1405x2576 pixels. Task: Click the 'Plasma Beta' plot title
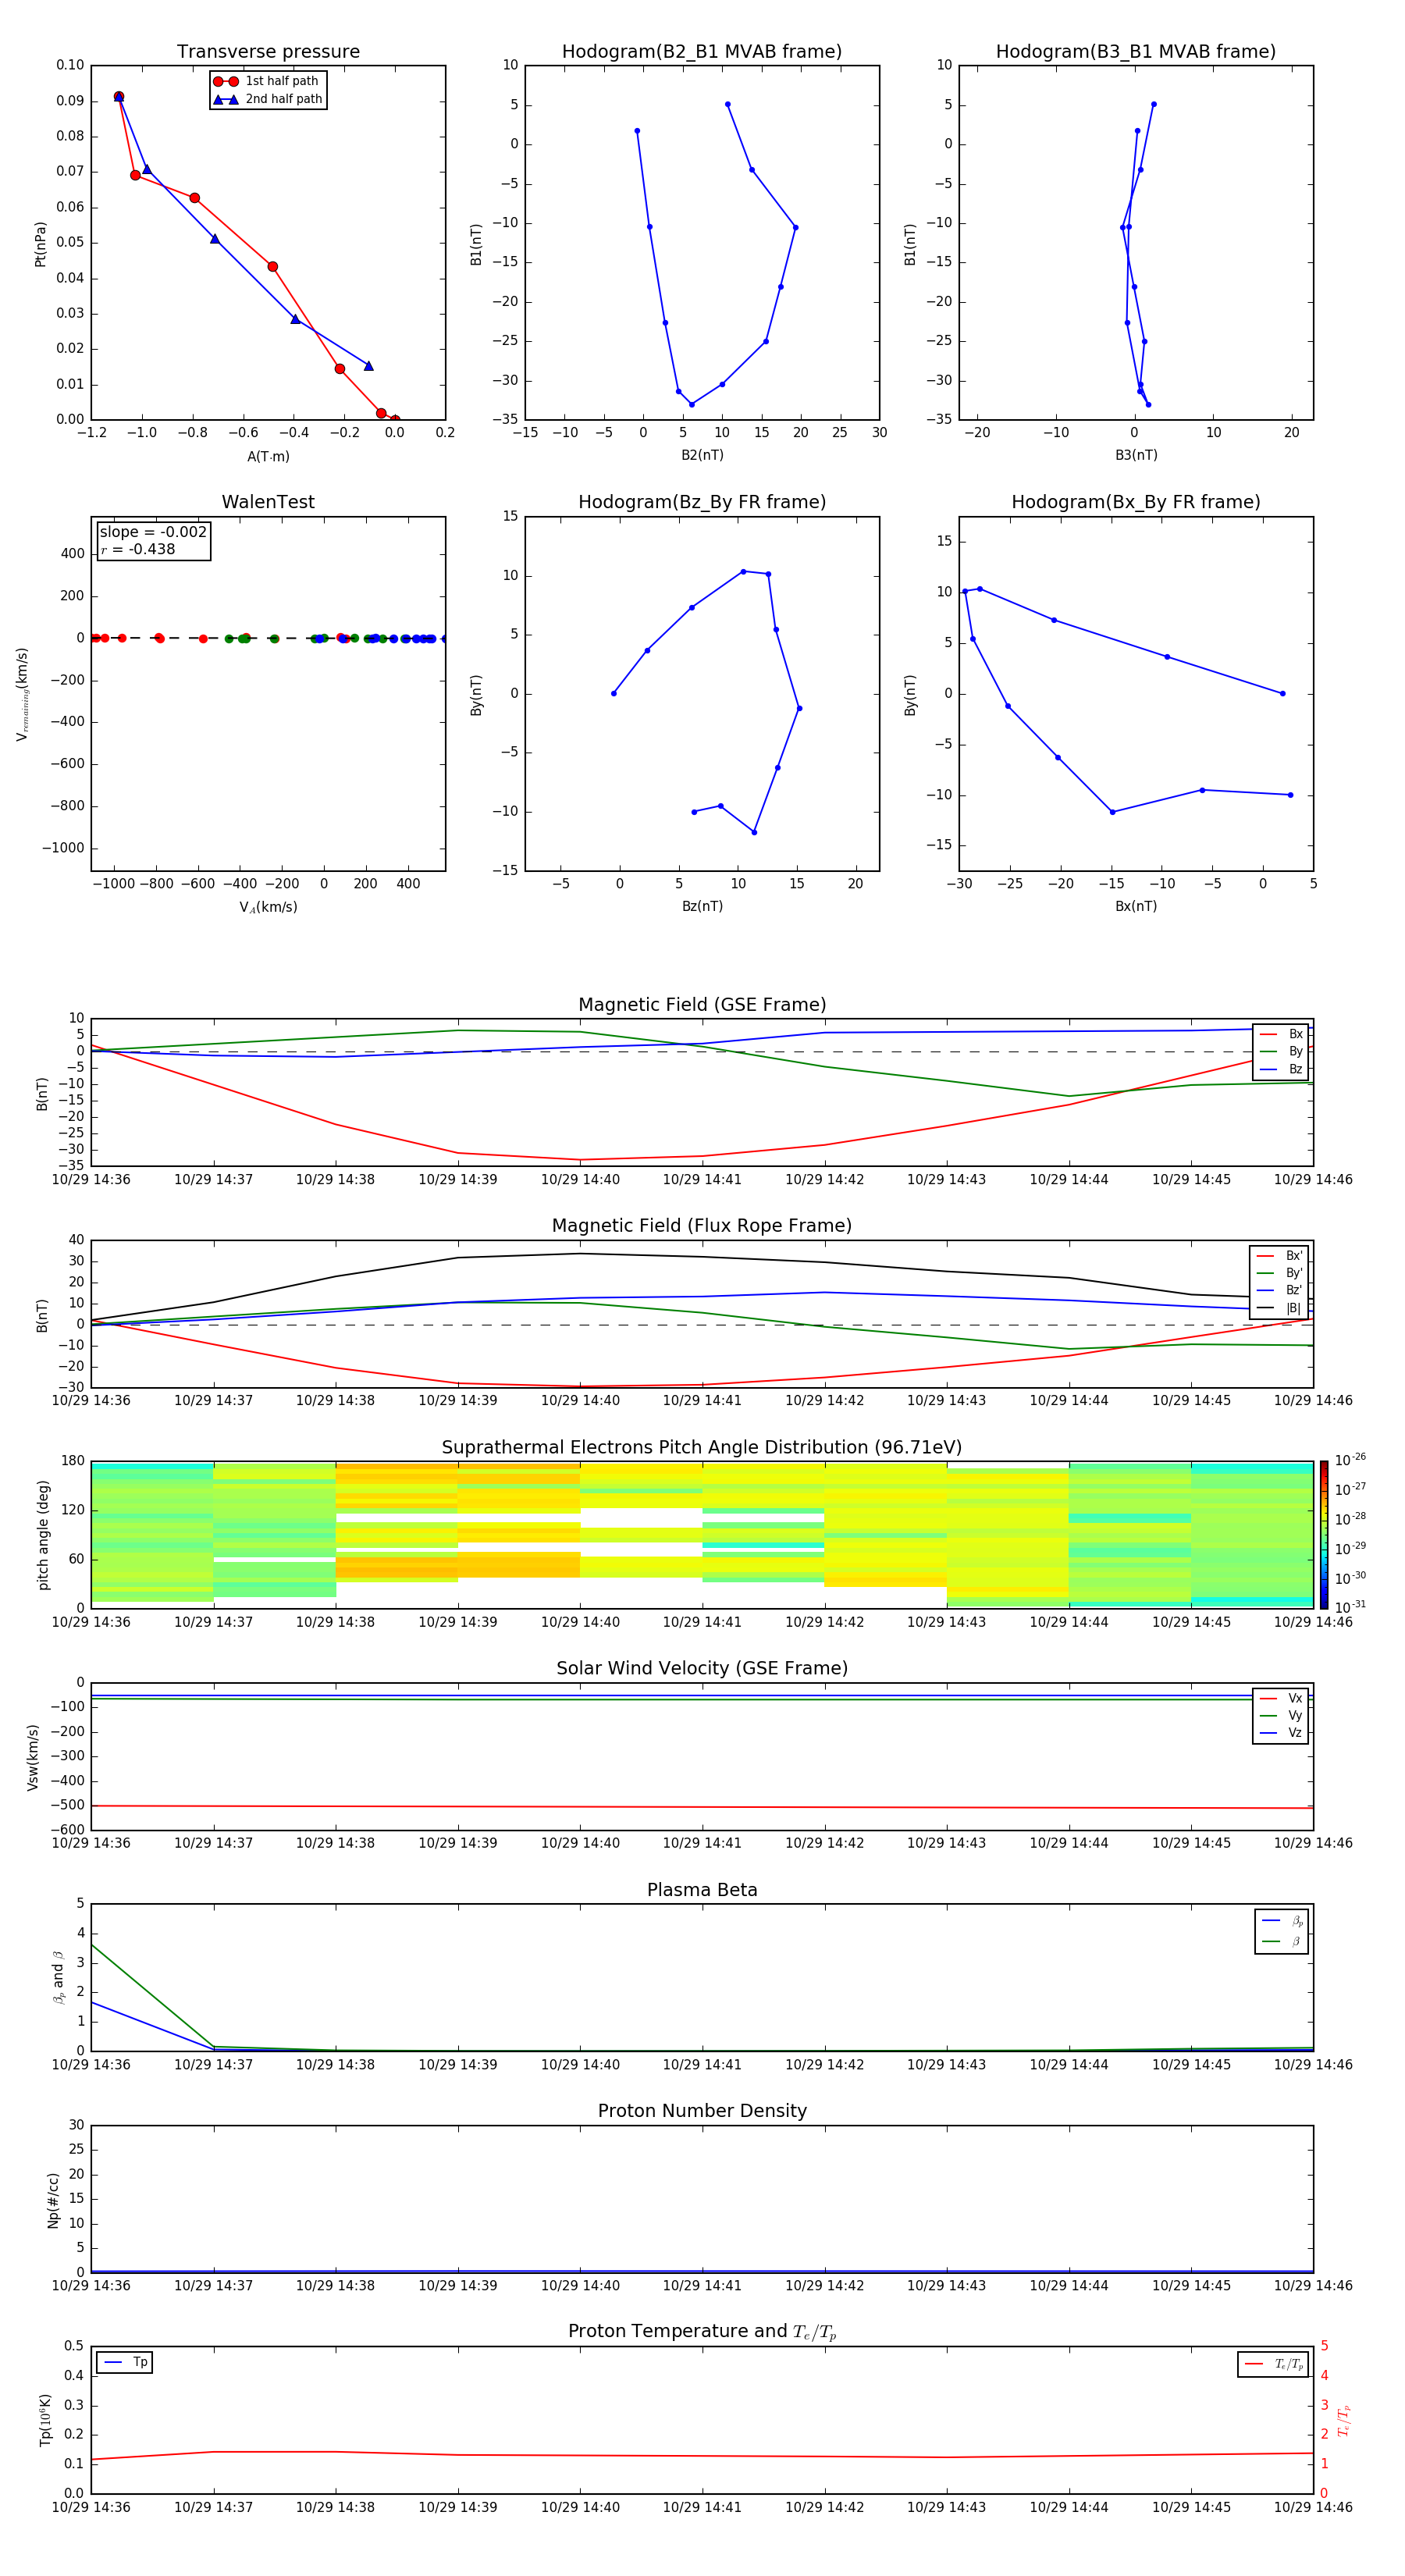pyautogui.click(x=702, y=1890)
